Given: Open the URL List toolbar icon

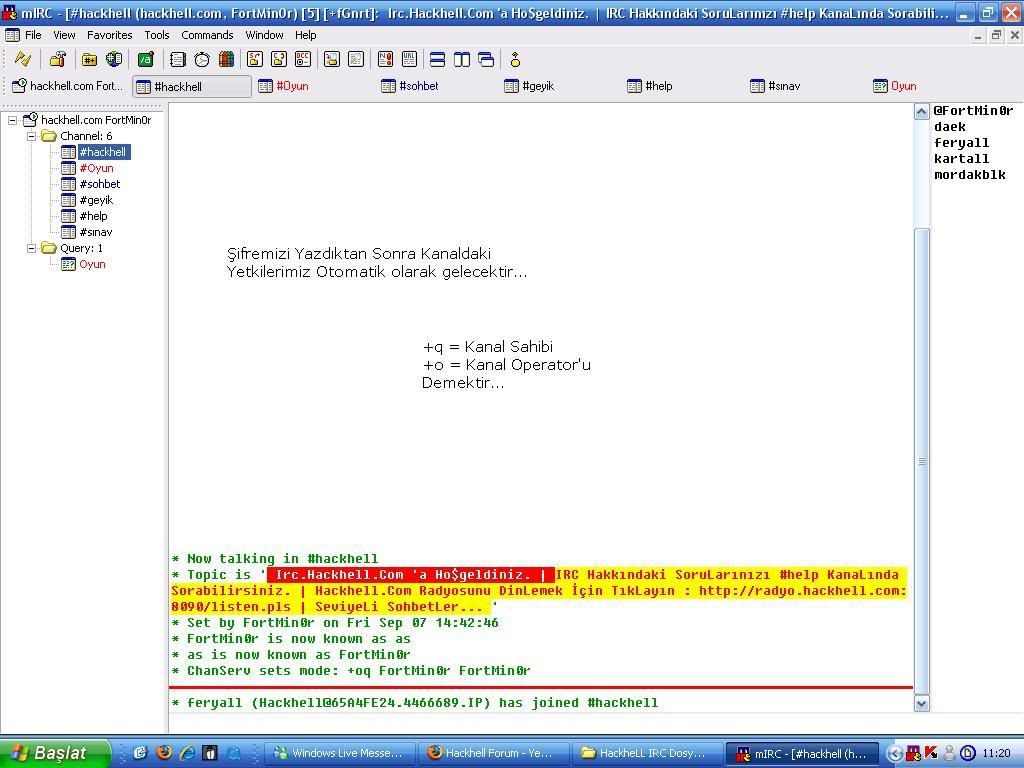Looking at the screenshot, I should pos(409,60).
